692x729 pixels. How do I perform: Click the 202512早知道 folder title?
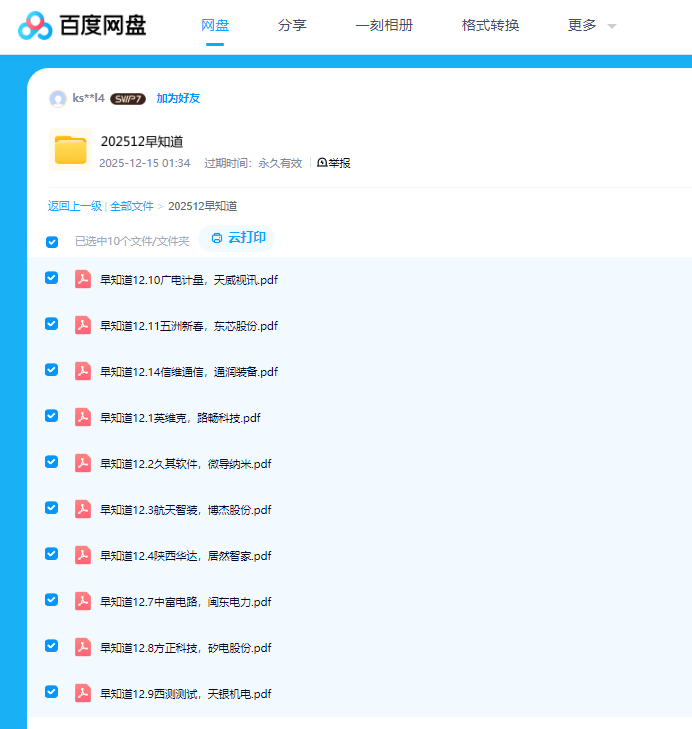point(142,141)
